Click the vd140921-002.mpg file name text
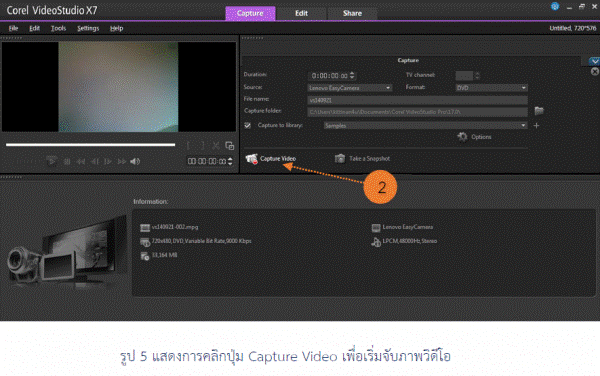The height and width of the screenshot is (376, 600). tap(175, 227)
